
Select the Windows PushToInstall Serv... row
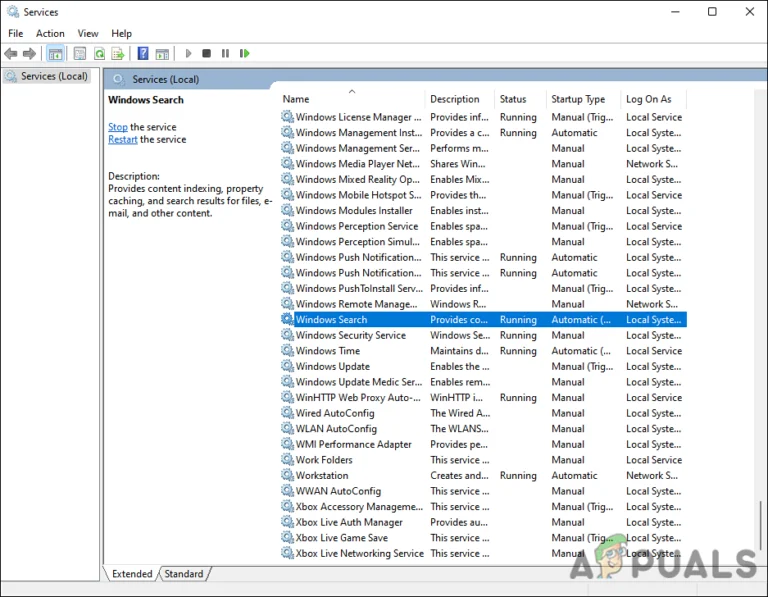click(x=483, y=288)
